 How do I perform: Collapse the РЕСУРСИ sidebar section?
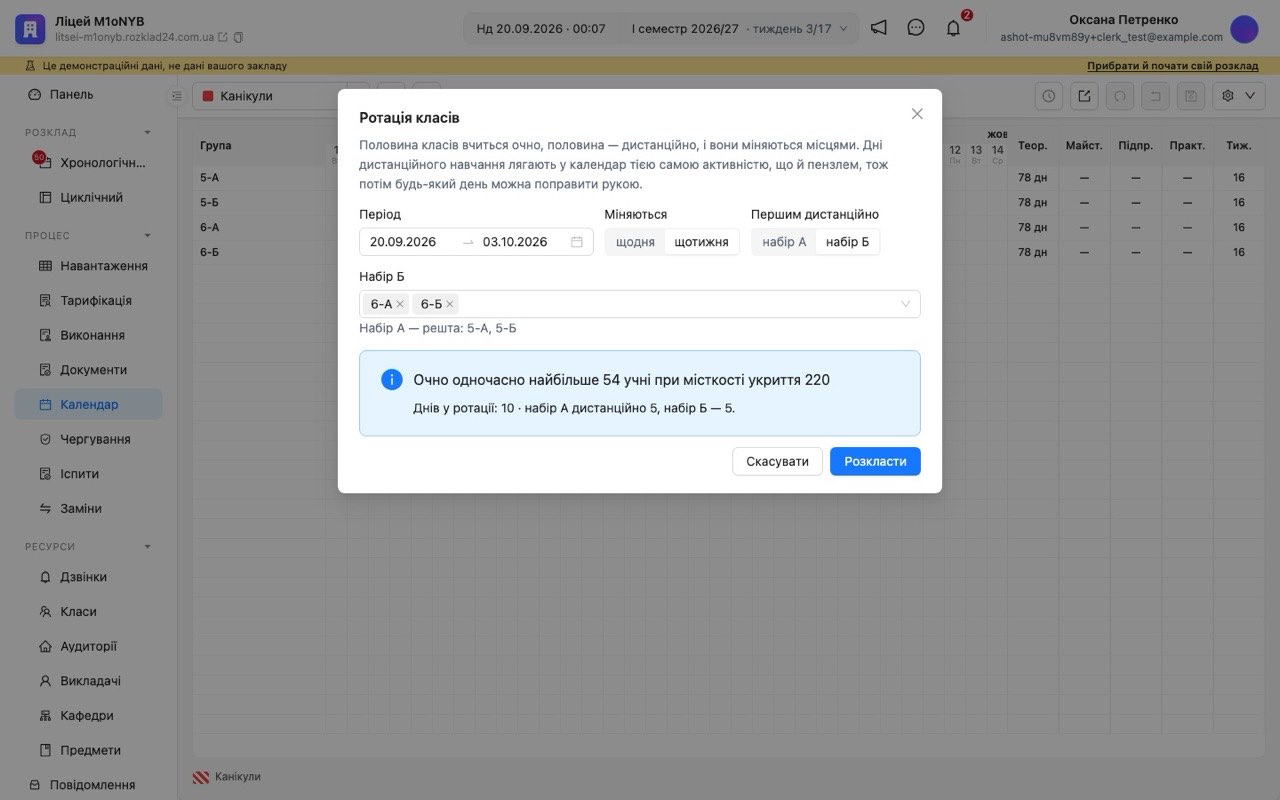point(148,547)
